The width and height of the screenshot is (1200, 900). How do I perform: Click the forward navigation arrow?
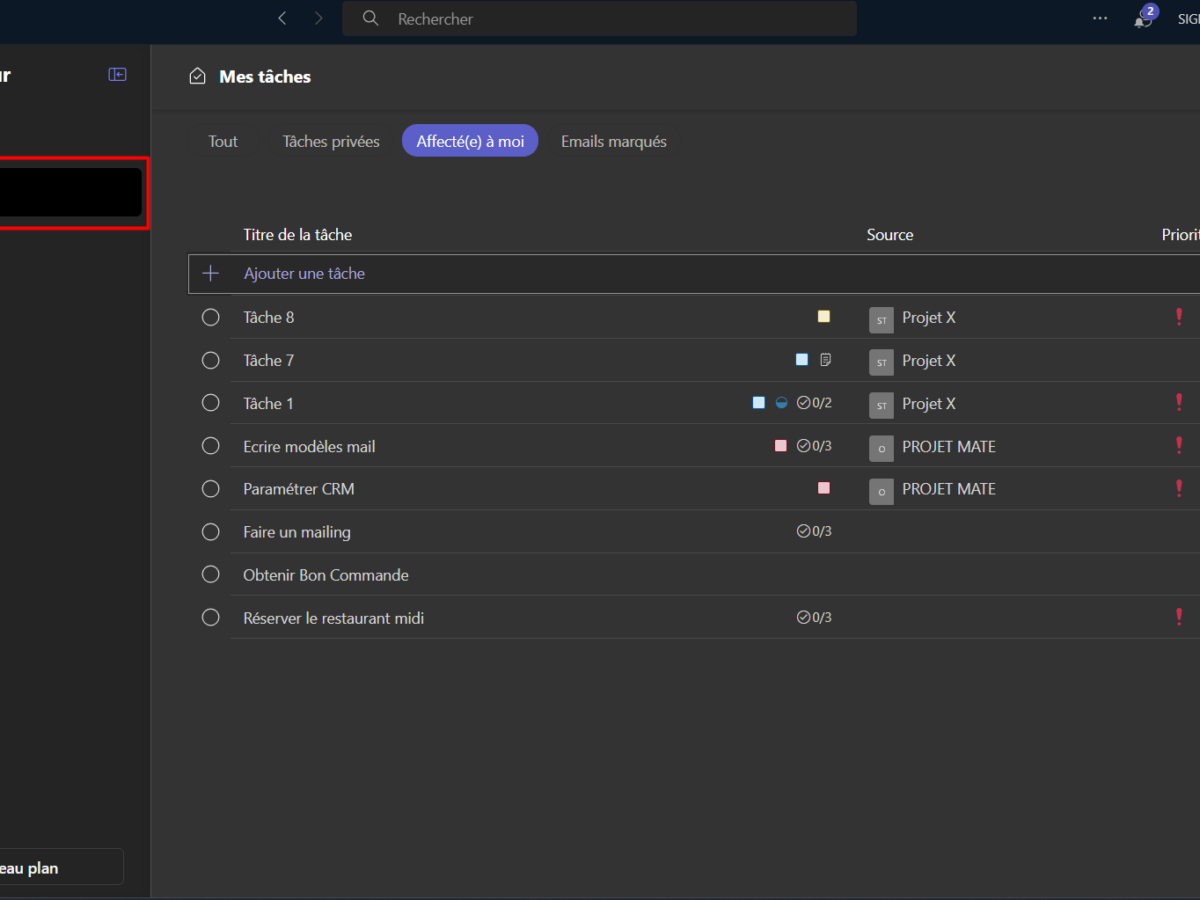pos(318,18)
